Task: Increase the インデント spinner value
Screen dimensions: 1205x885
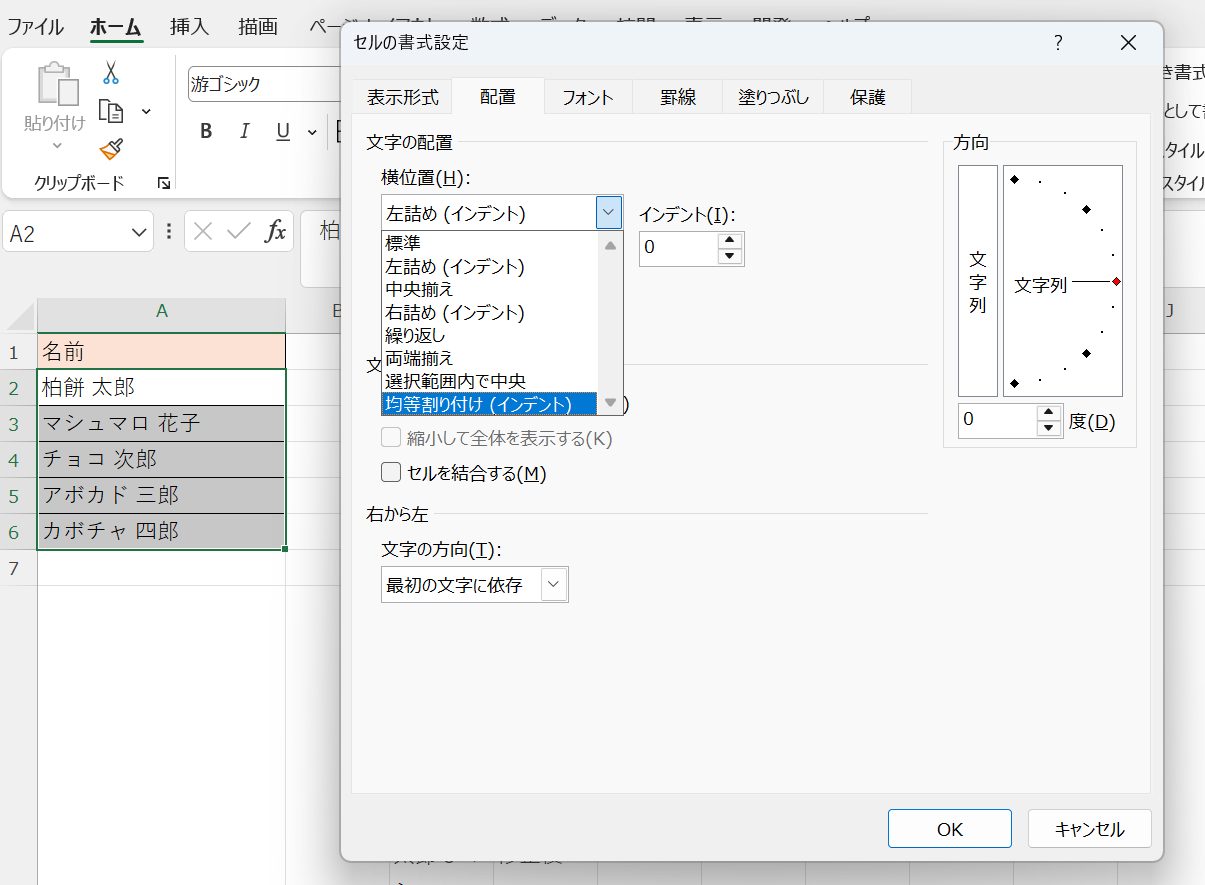Action: coord(731,240)
